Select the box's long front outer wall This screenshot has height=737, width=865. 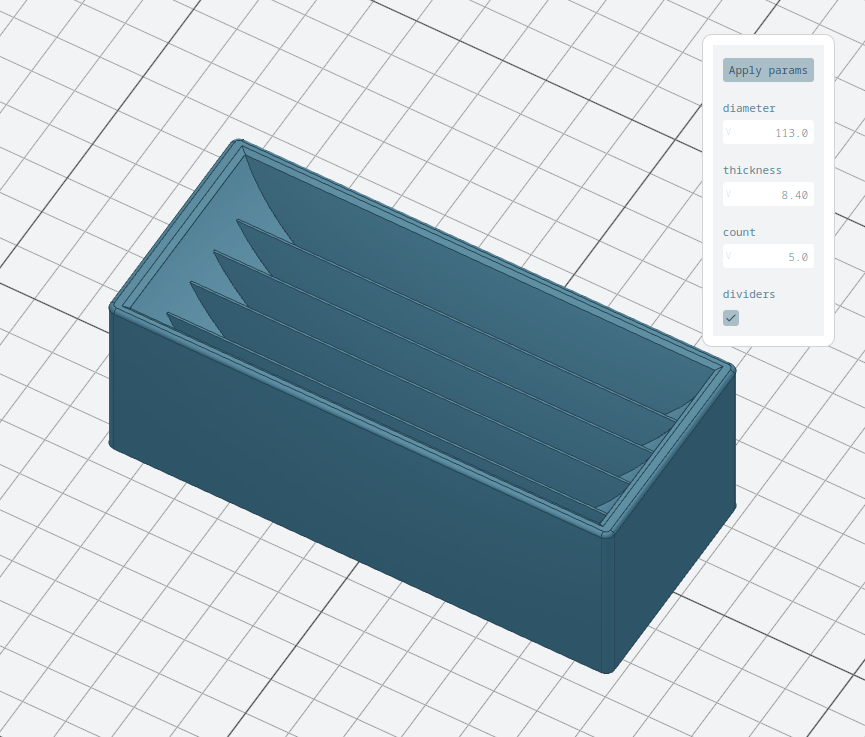click(350, 480)
